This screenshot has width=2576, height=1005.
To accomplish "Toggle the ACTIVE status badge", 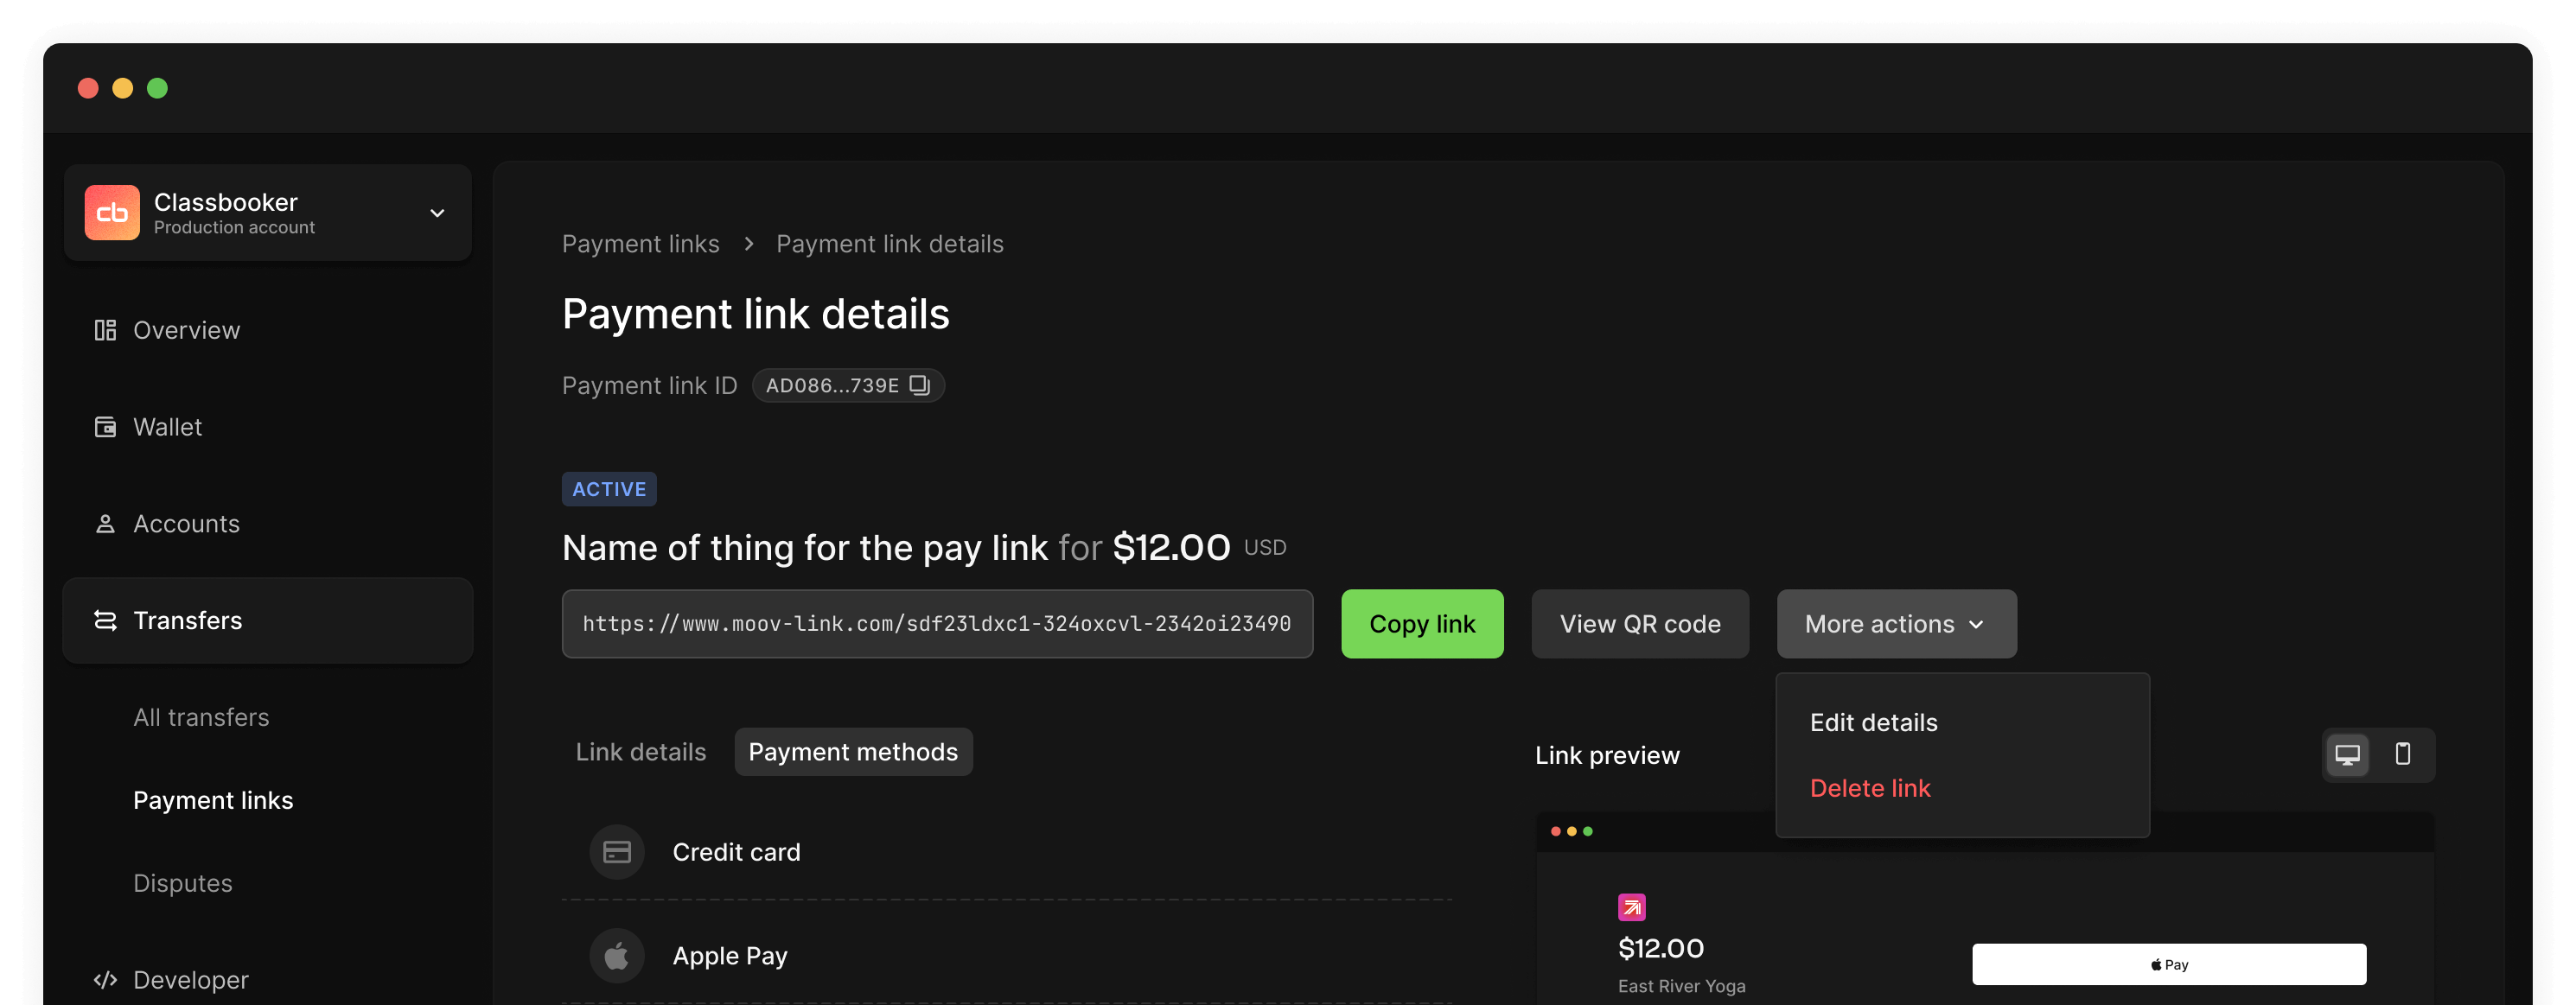I will click(608, 487).
